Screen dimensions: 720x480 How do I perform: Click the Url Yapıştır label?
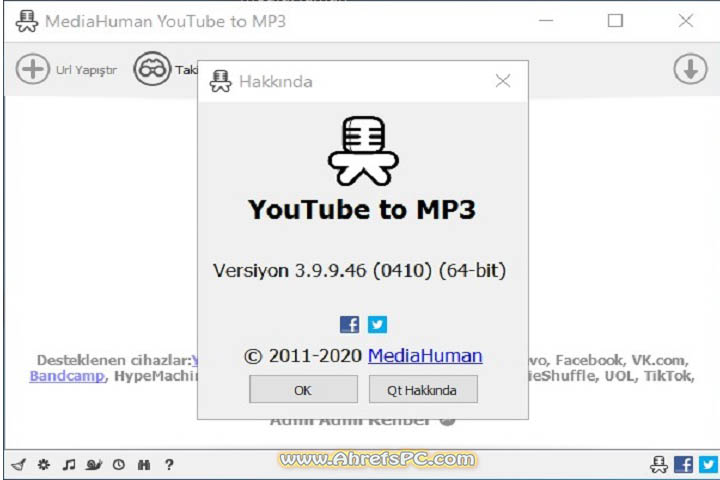(x=86, y=70)
